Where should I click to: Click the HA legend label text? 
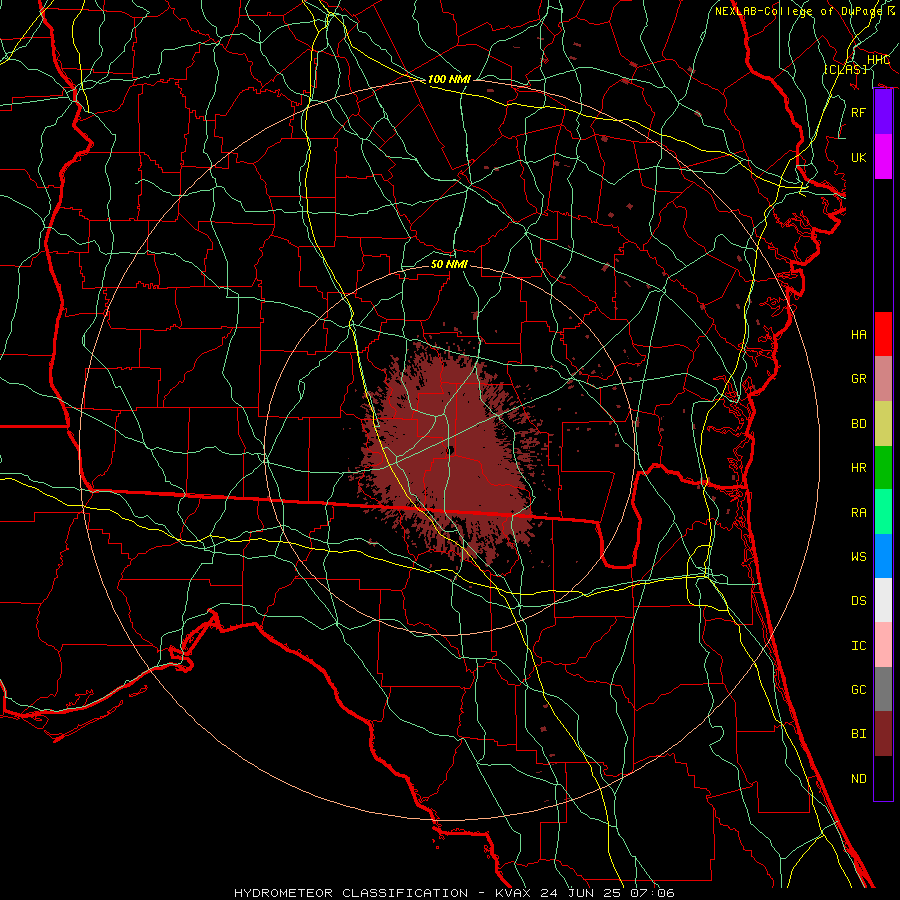point(859,335)
